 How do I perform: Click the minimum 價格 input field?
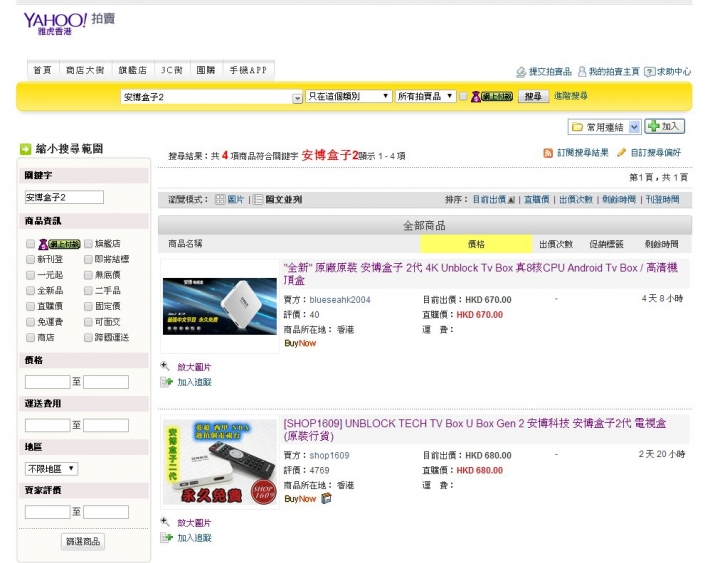tap(47, 382)
